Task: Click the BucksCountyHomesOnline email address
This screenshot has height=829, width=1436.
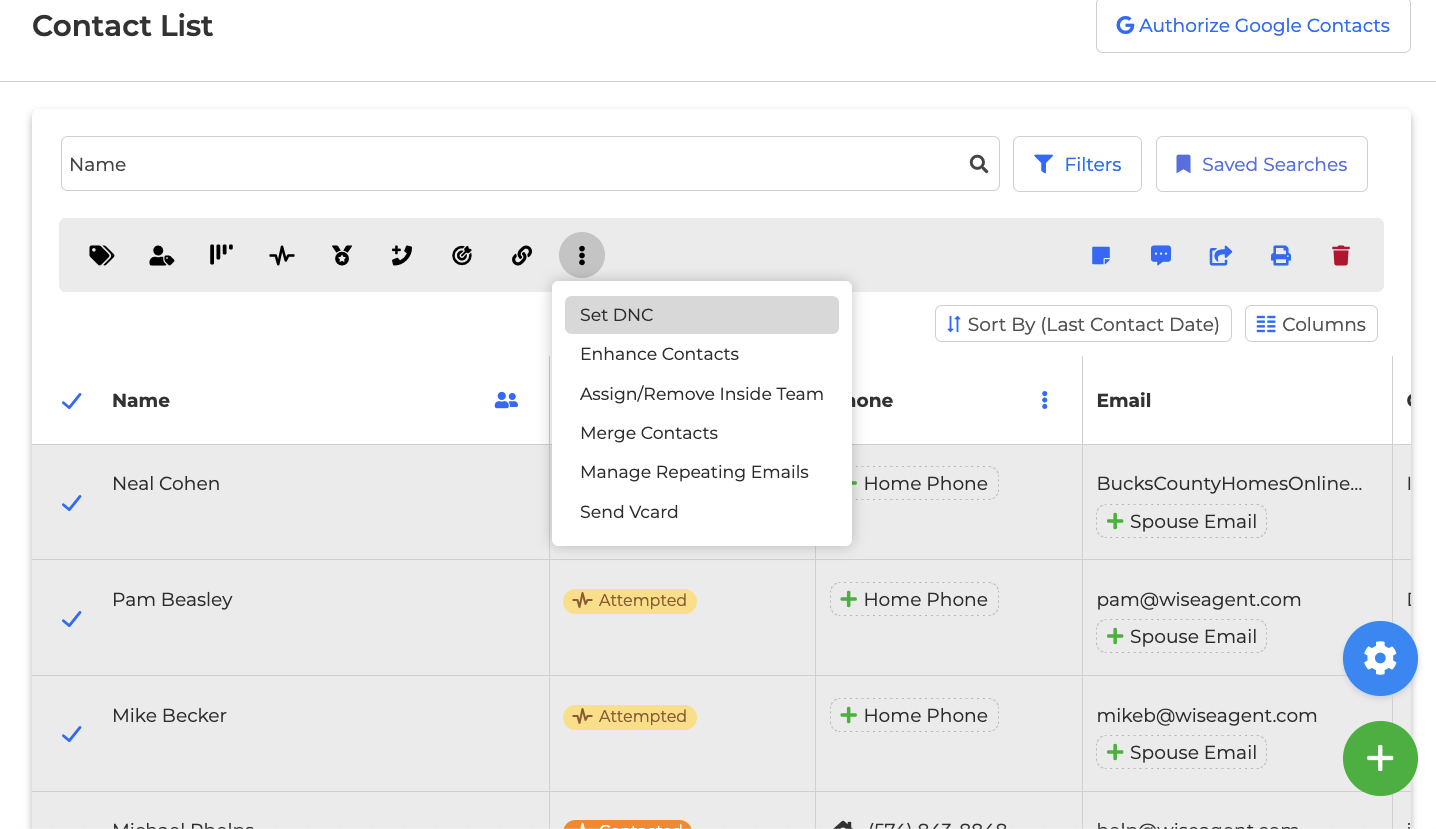Action: 1229,483
